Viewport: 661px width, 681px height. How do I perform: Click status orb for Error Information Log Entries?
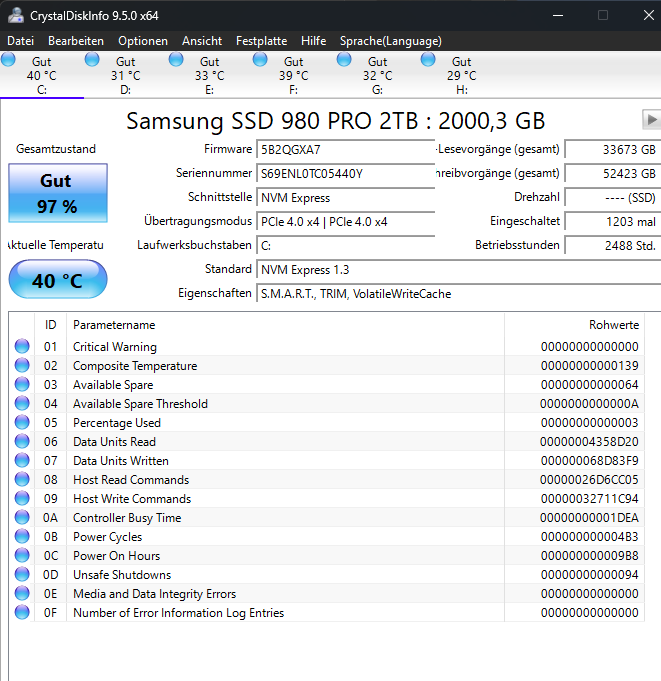pyautogui.click(x=22, y=612)
